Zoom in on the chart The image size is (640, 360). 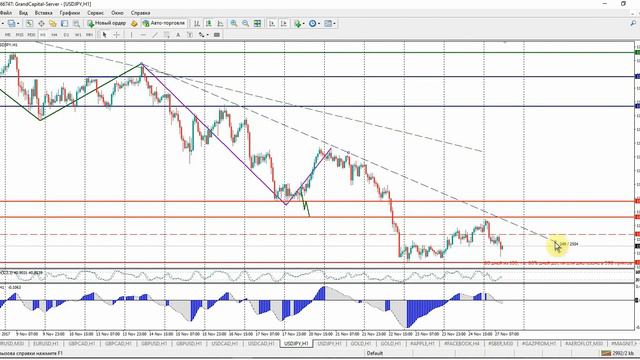(x=233, y=24)
